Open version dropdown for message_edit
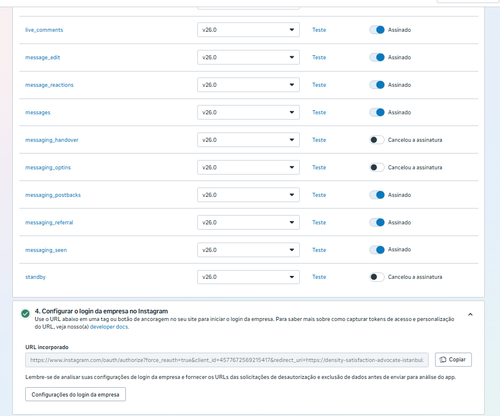 (x=248, y=57)
